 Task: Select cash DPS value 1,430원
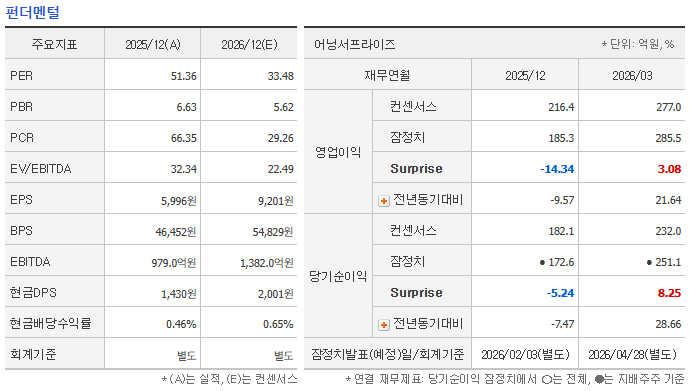pyautogui.click(x=179, y=294)
